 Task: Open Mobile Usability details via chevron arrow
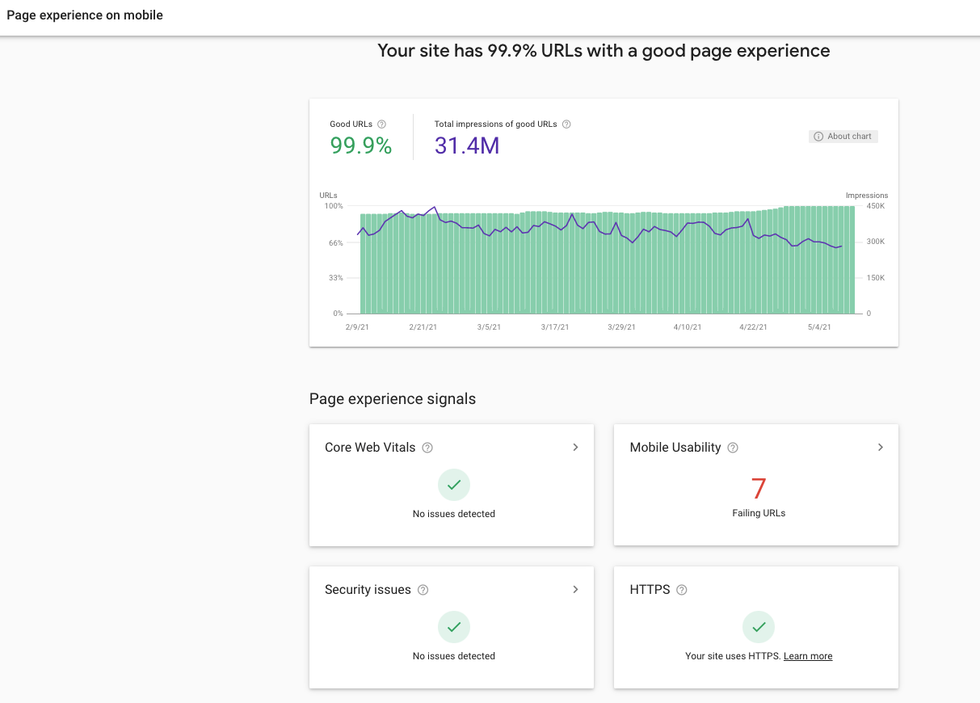[x=880, y=447]
